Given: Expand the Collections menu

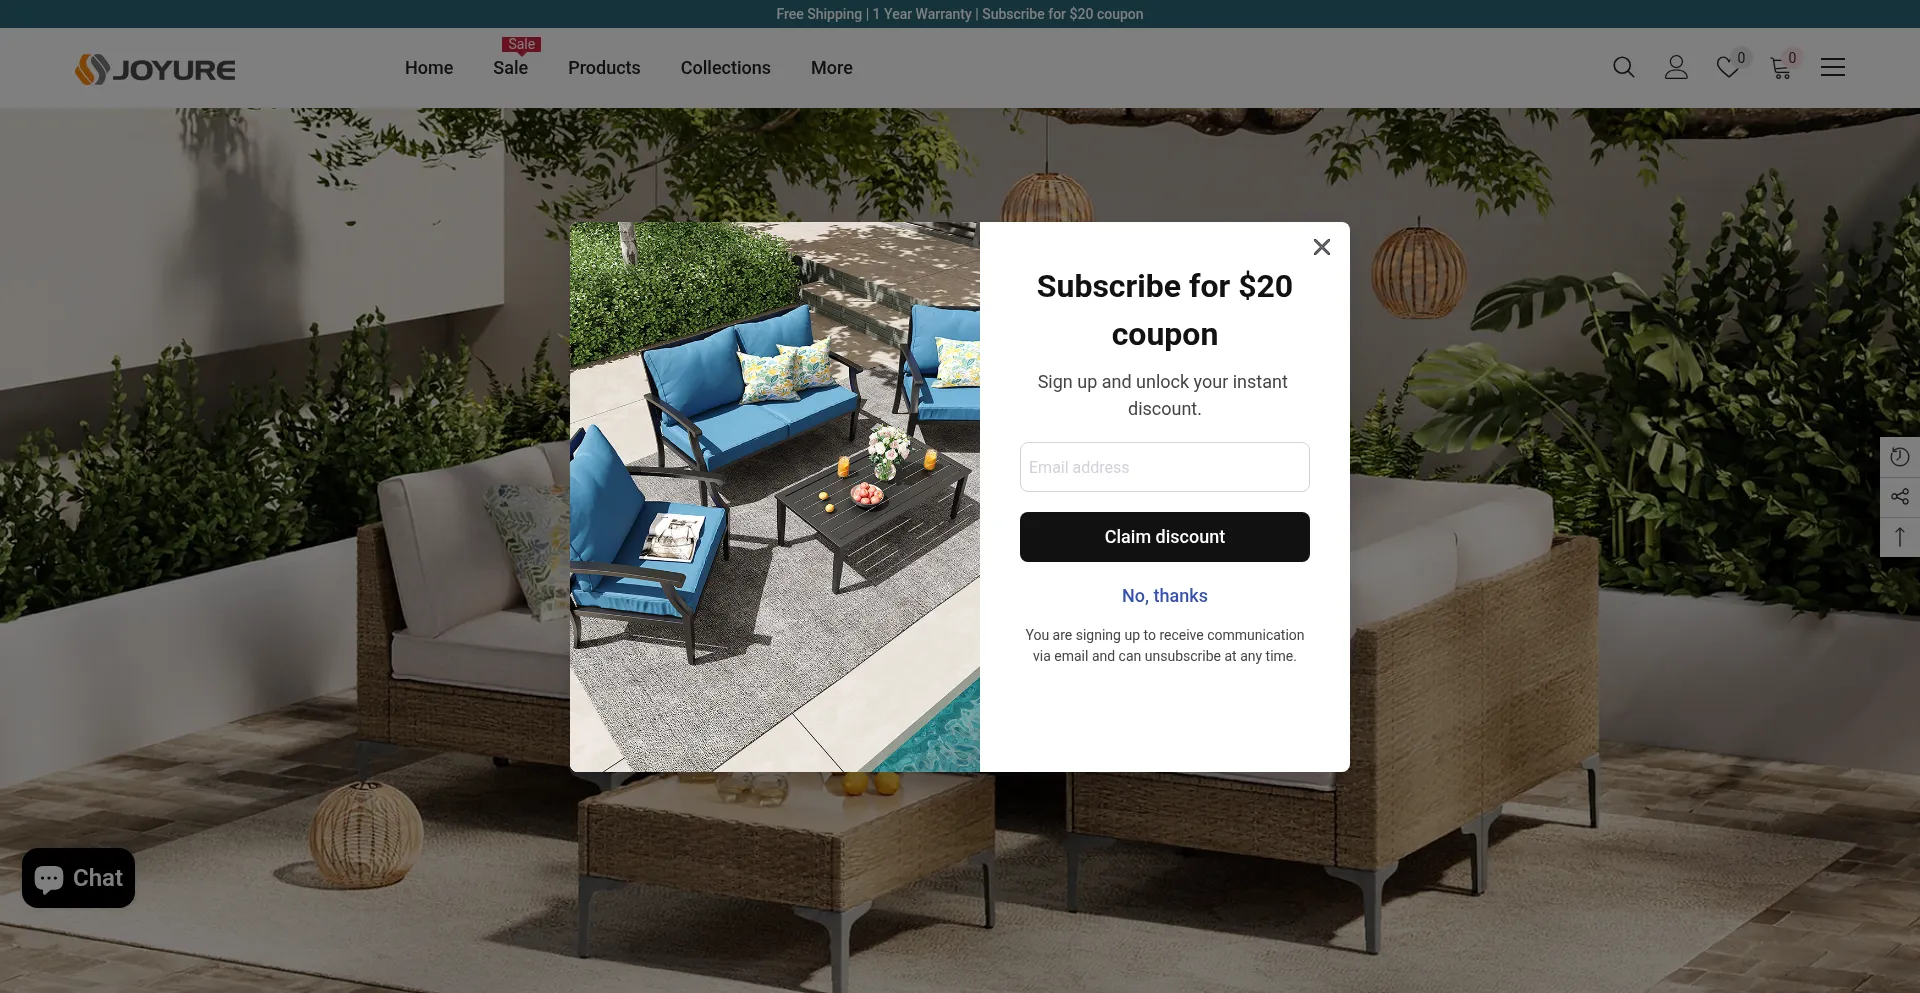Looking at the screenshot, I should (726, 68).
